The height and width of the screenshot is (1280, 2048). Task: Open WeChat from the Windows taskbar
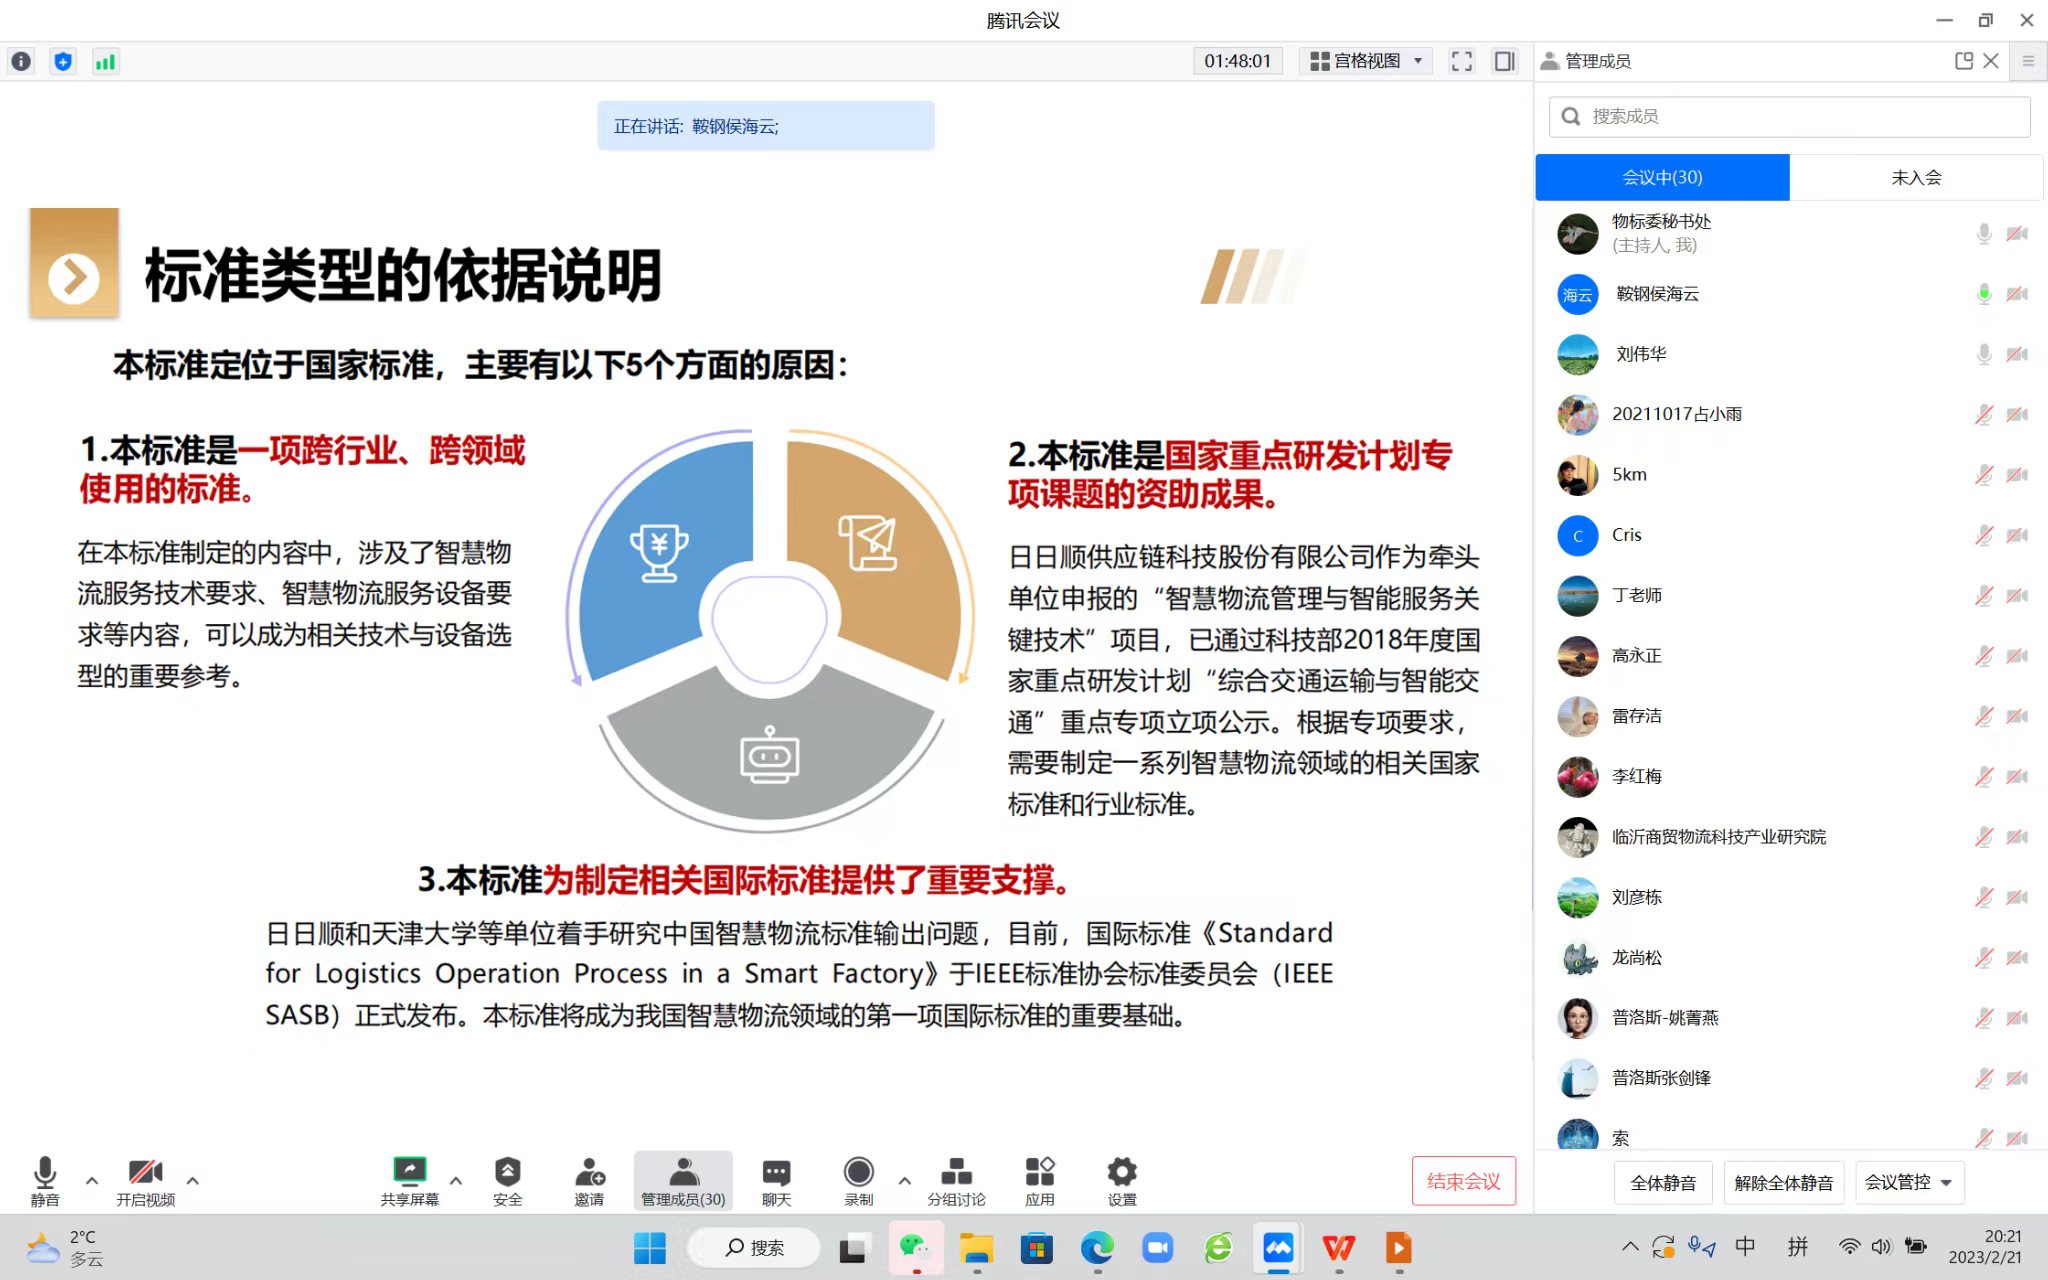914,1247
